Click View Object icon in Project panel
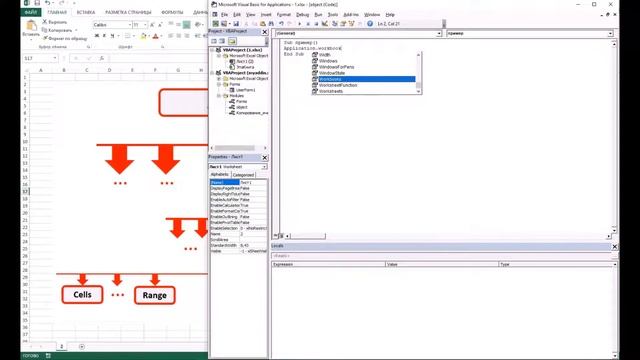This screenshot has height=360, width=640. click(222, 41)
